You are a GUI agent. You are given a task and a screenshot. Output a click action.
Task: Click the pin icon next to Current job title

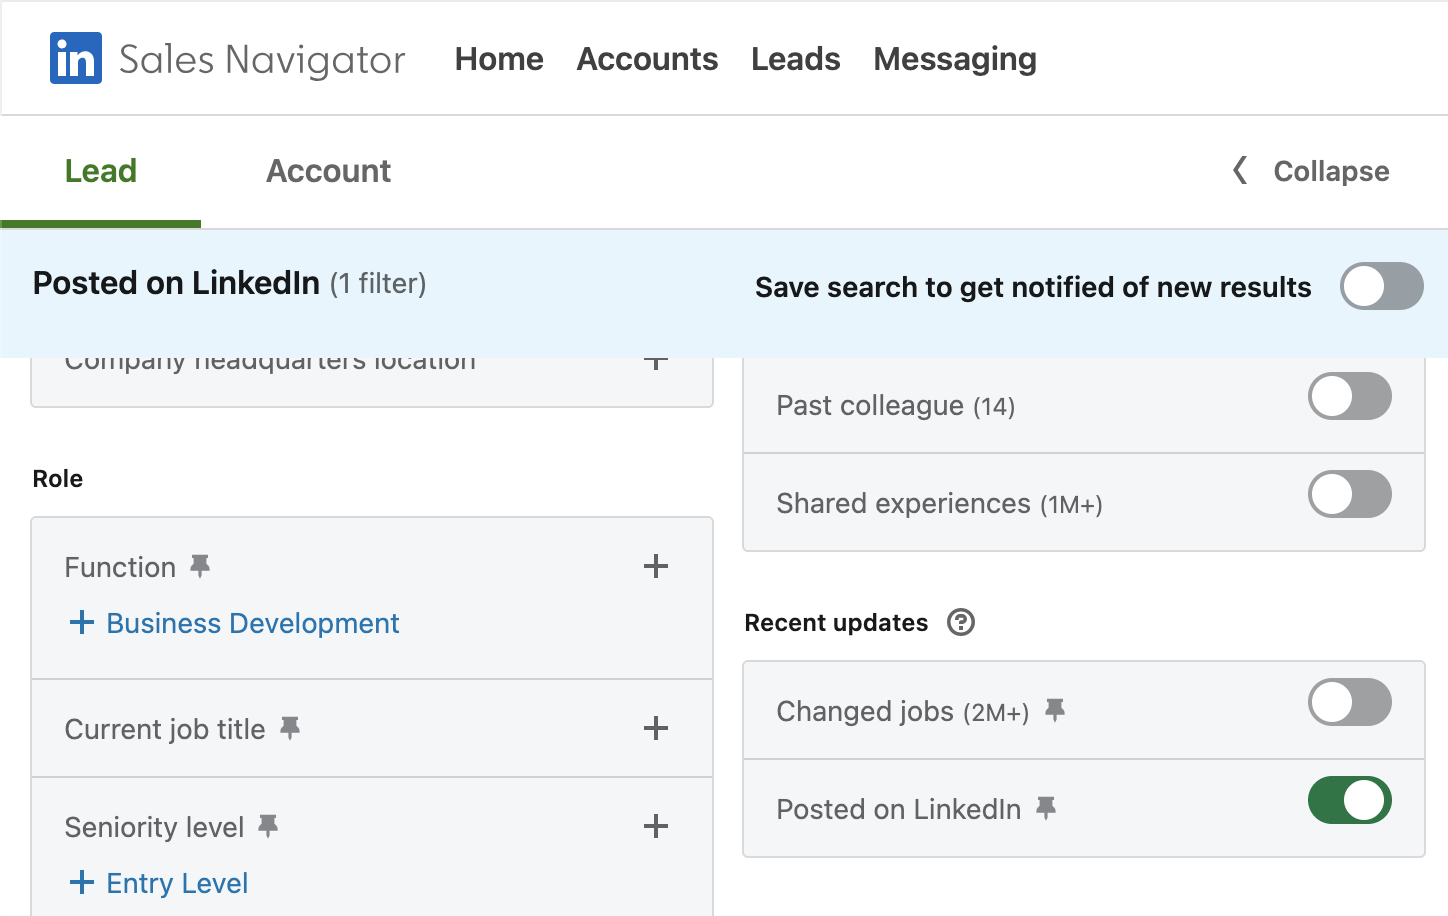coord(290,728)
